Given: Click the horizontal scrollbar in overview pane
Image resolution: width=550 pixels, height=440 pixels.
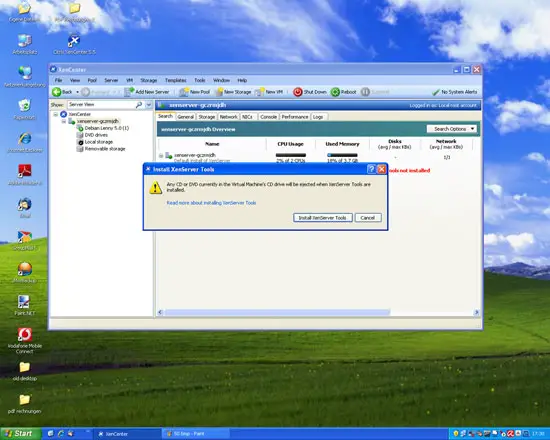Looking at the screenshot, I should 277,312.
